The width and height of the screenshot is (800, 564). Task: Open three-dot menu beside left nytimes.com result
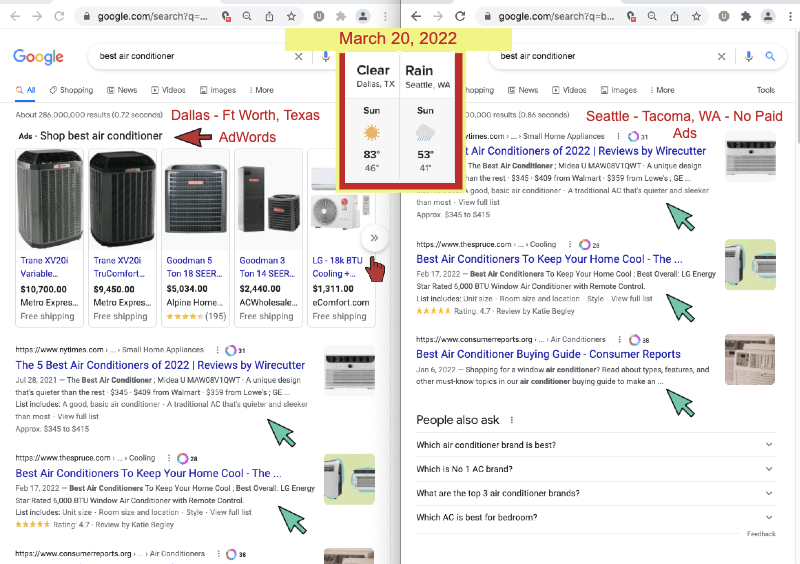pyautogui.click(x=217, y=350)
